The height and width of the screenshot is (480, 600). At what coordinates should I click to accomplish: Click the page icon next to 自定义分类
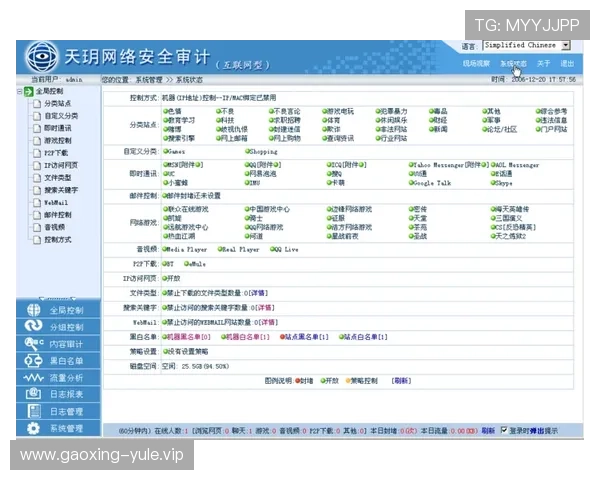click(37, 116)
